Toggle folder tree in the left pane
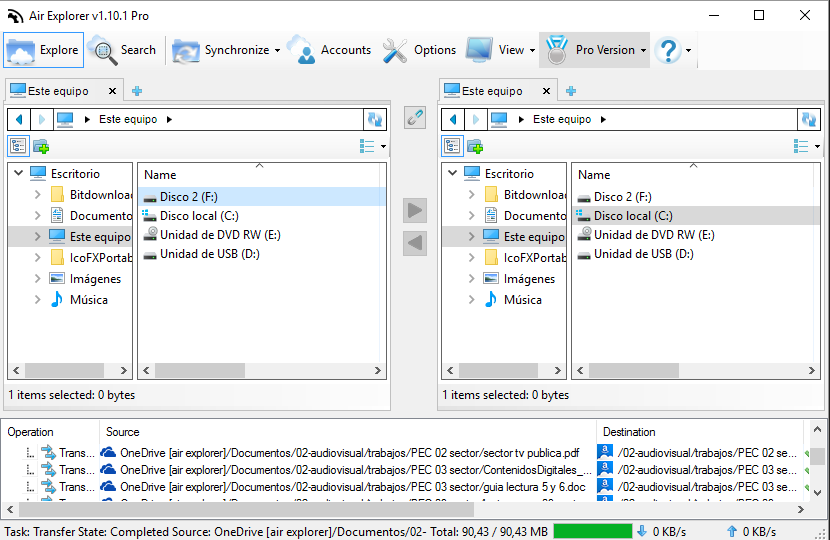Image resolution: width=830 pixels, height=540 pixels. (19, 146)
